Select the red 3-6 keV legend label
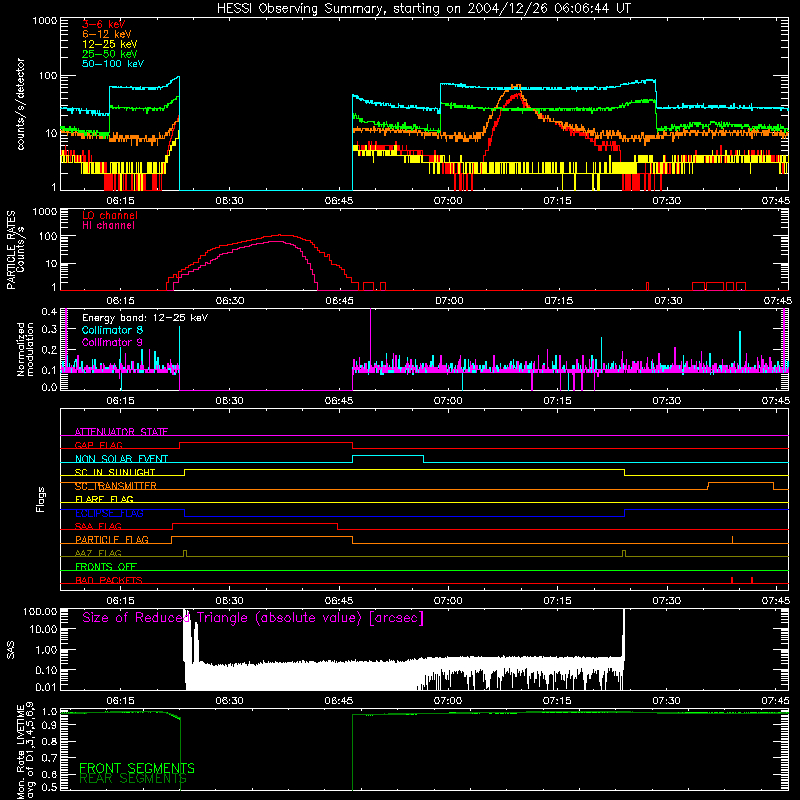The image size is (800, 800). pos(104,24)
